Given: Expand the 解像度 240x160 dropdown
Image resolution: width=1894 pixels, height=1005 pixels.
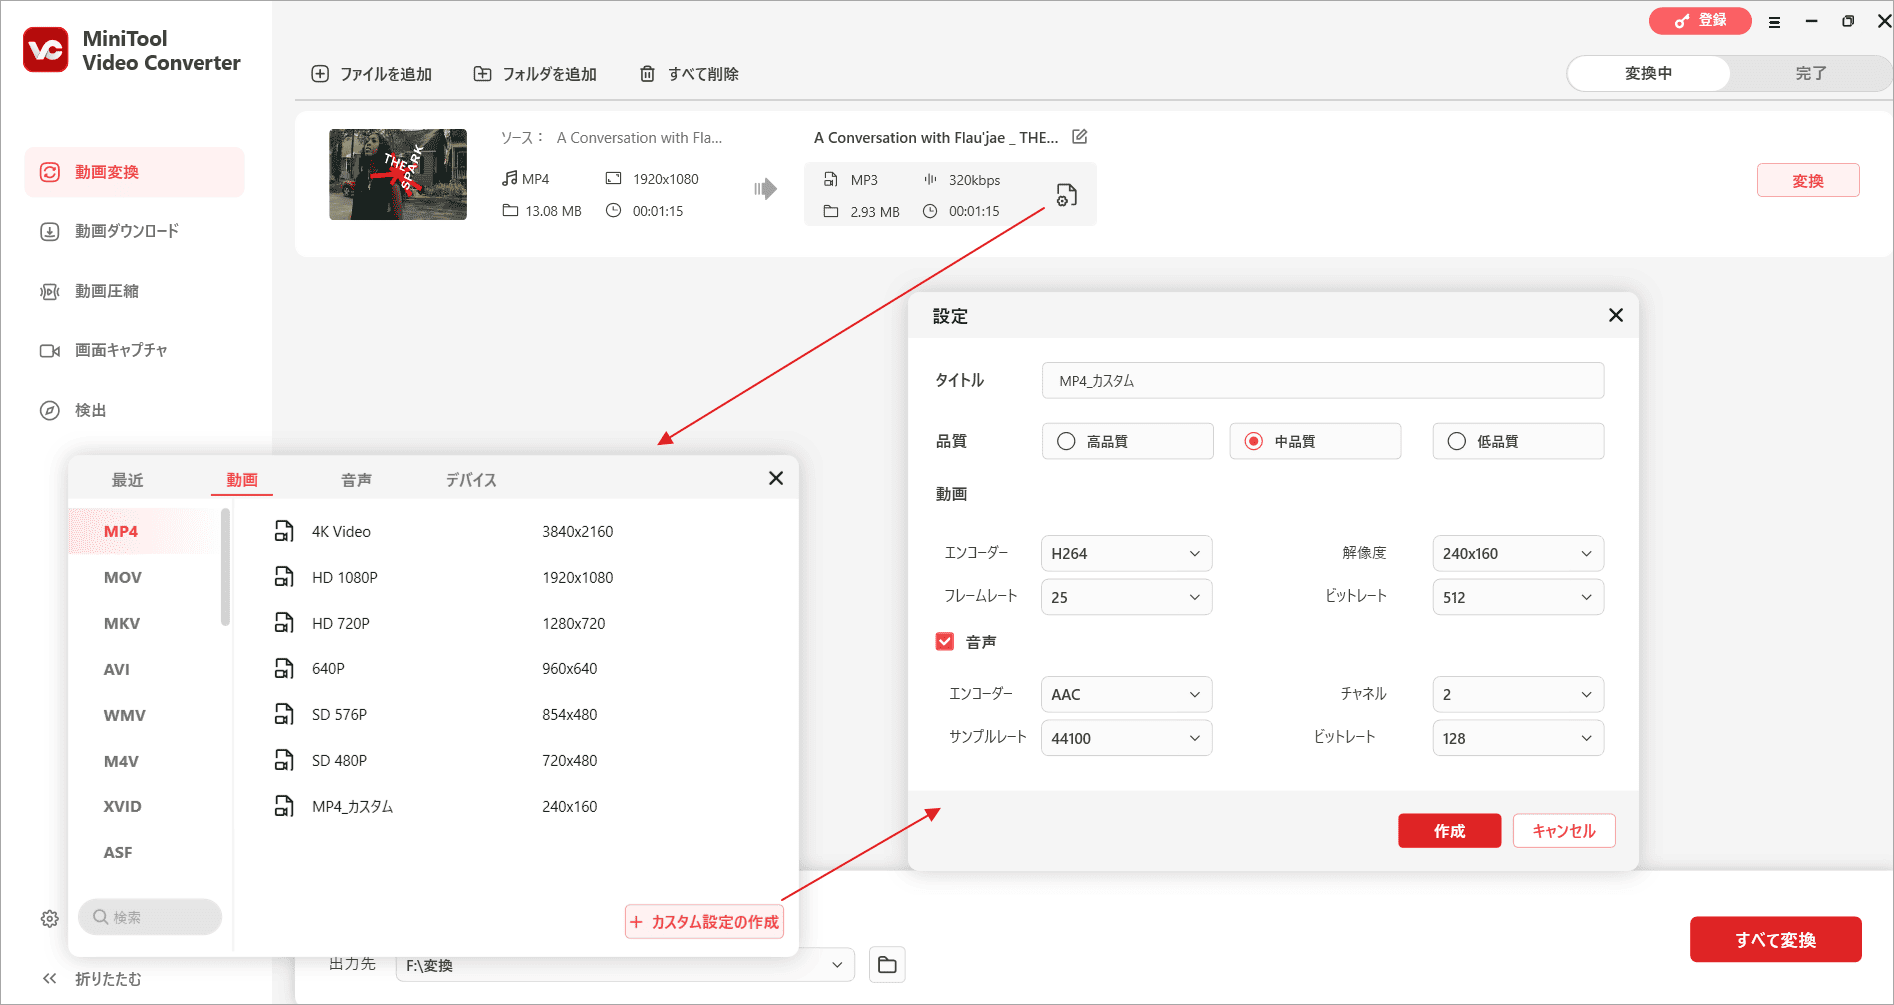Looking at the screenshot, I should (1518, 553).
